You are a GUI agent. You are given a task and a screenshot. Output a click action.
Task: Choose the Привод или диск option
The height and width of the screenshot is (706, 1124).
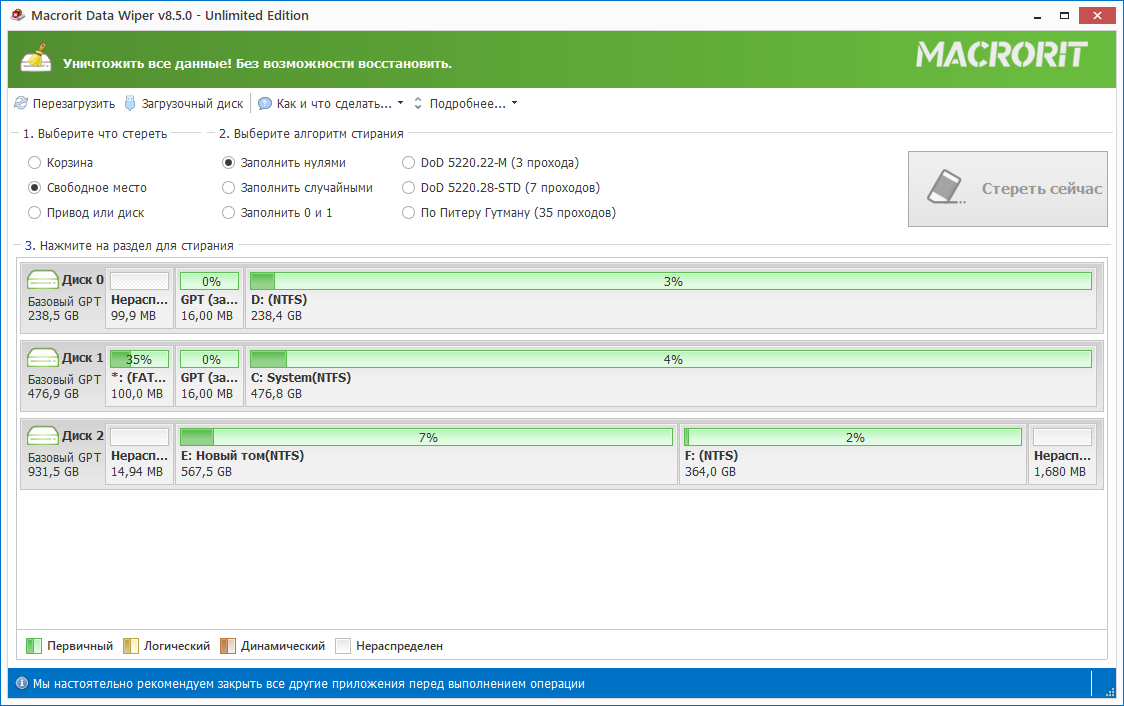(x=35, y=212)
